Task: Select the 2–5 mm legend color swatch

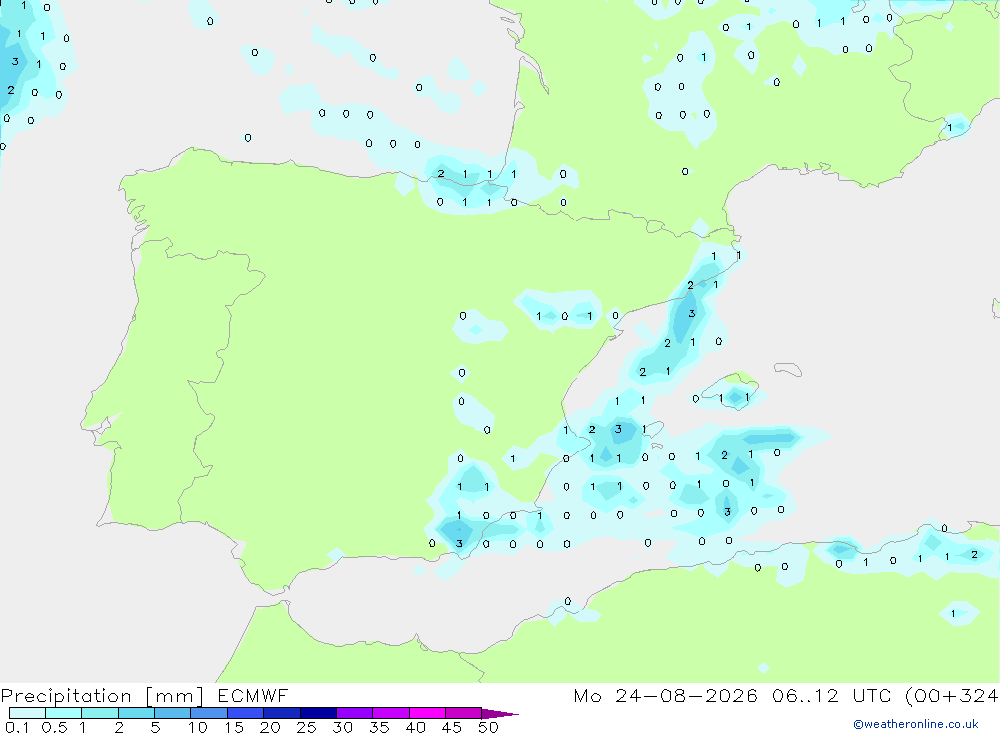Action: (136, 713)
